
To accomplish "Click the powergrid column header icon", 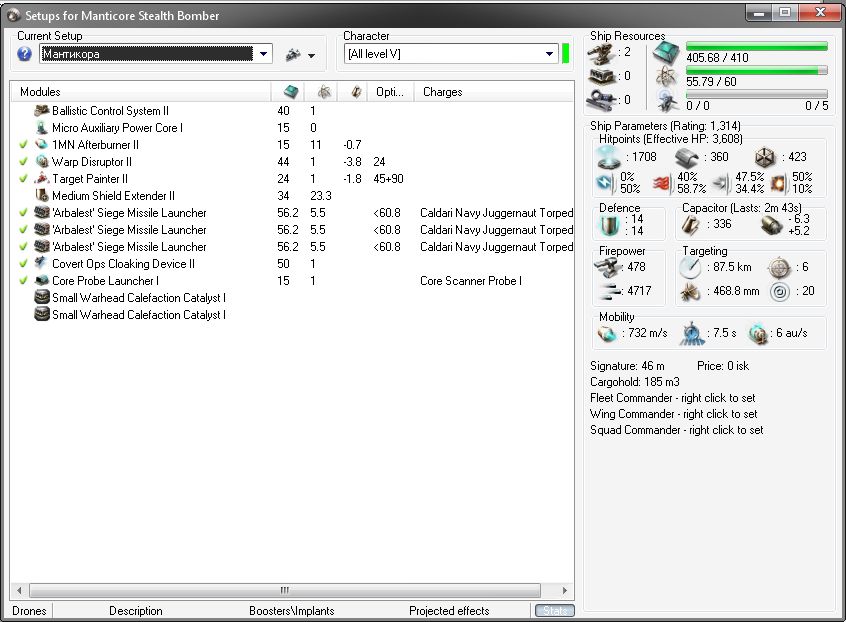I will click(x=324, y=92).
